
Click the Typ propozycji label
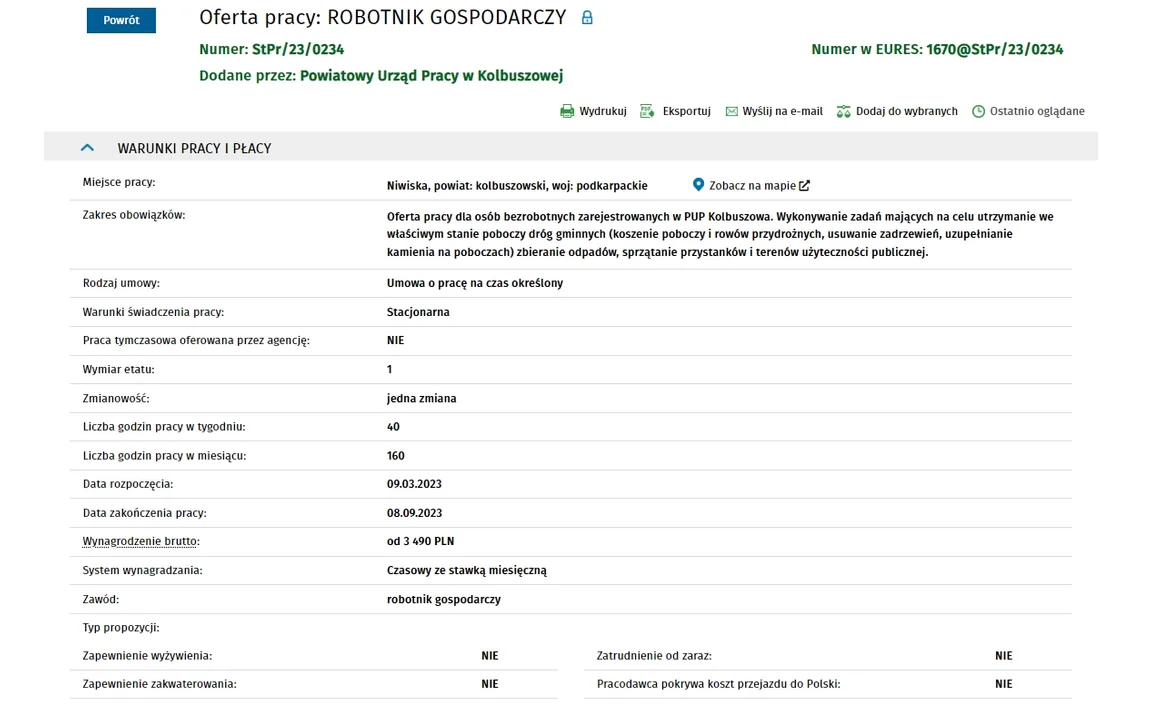121,628
